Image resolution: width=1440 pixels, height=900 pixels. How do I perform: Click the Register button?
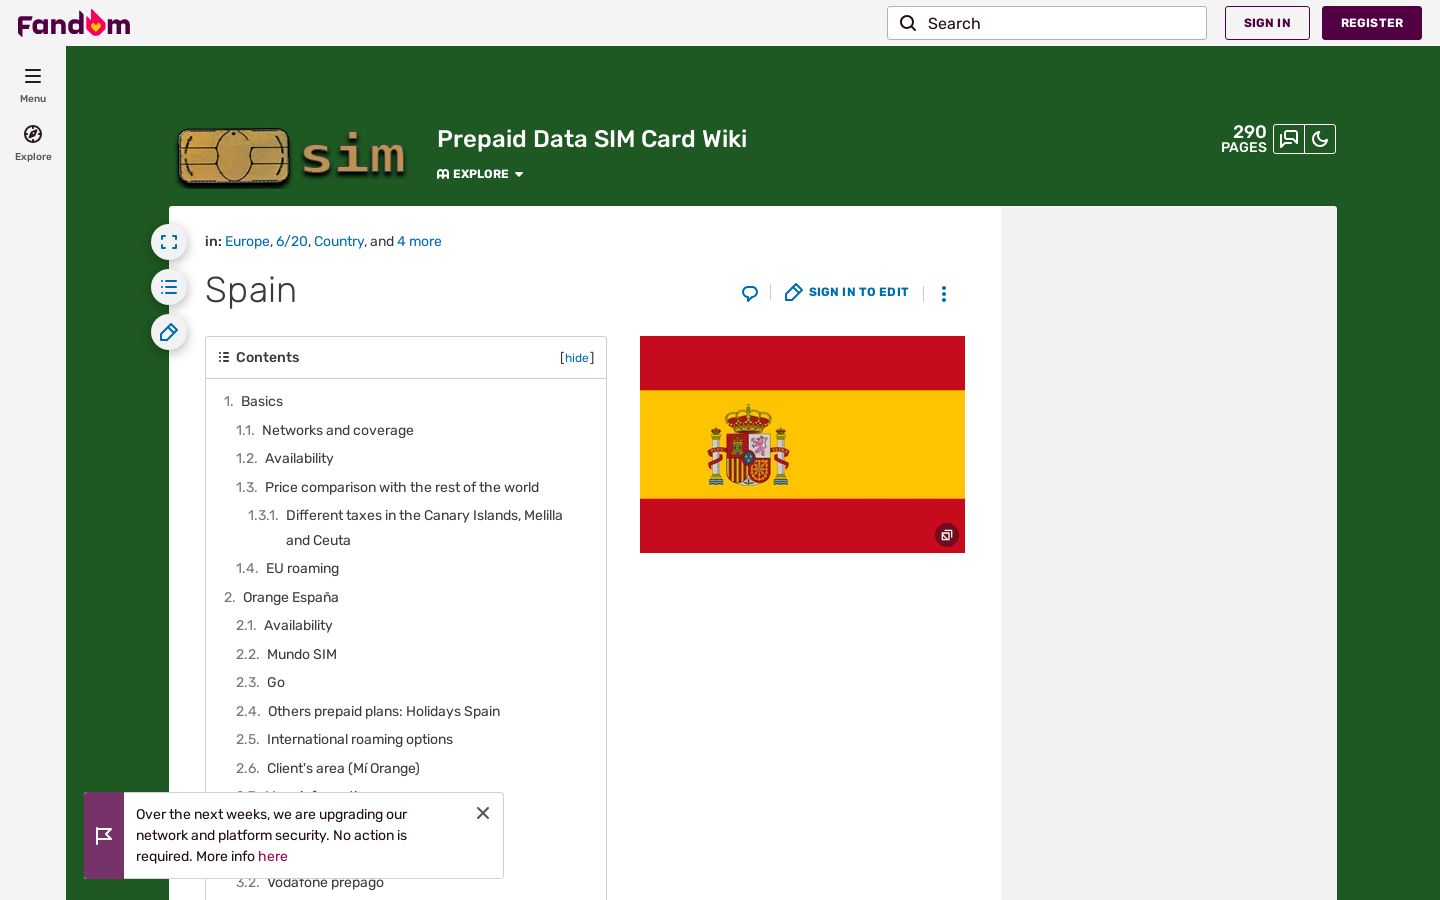(x=1372, y=23)
